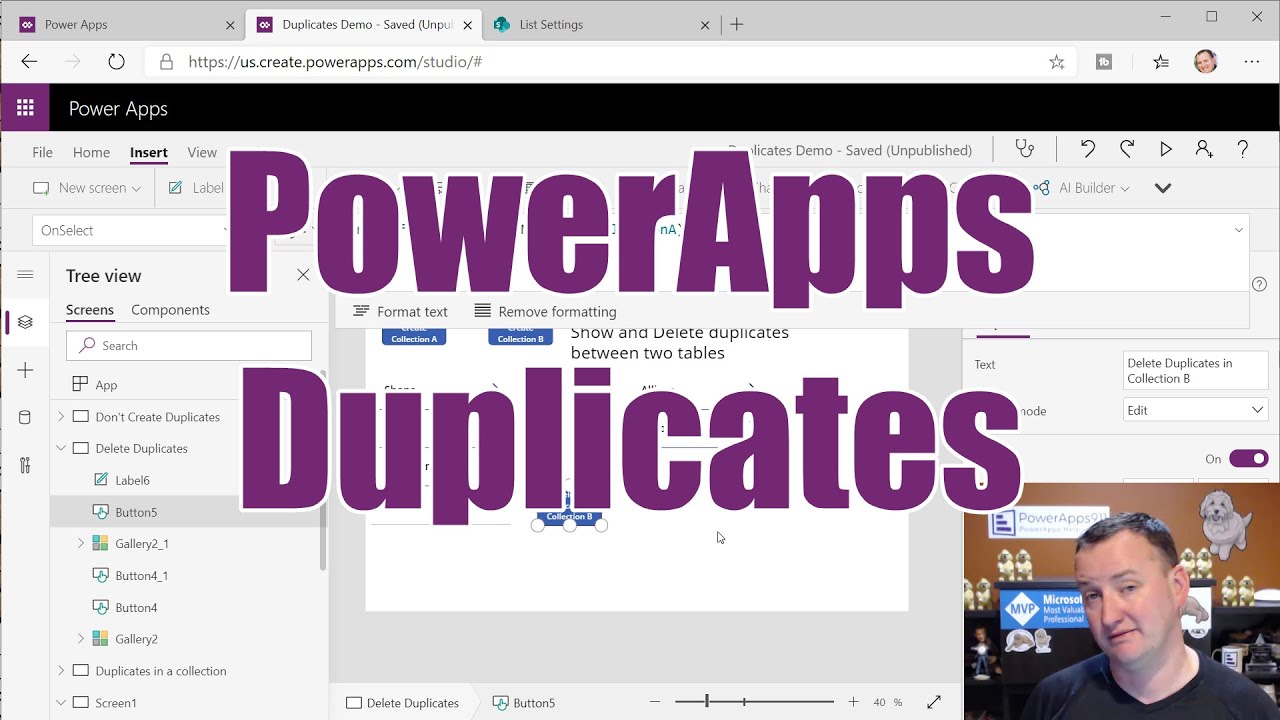Collapse the Screen1 node
This screenshot has height=720, width=1280.
(x=61, y=702)
